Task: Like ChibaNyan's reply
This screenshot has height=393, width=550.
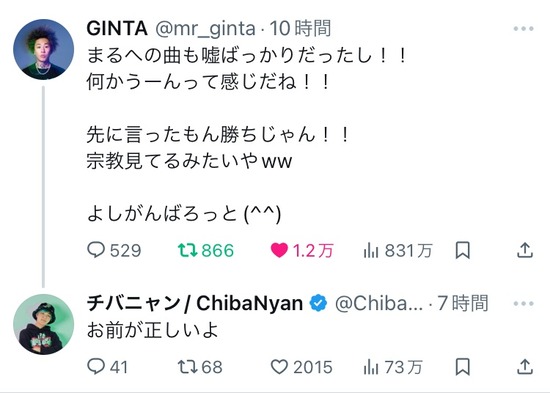Action: point(301,367)
